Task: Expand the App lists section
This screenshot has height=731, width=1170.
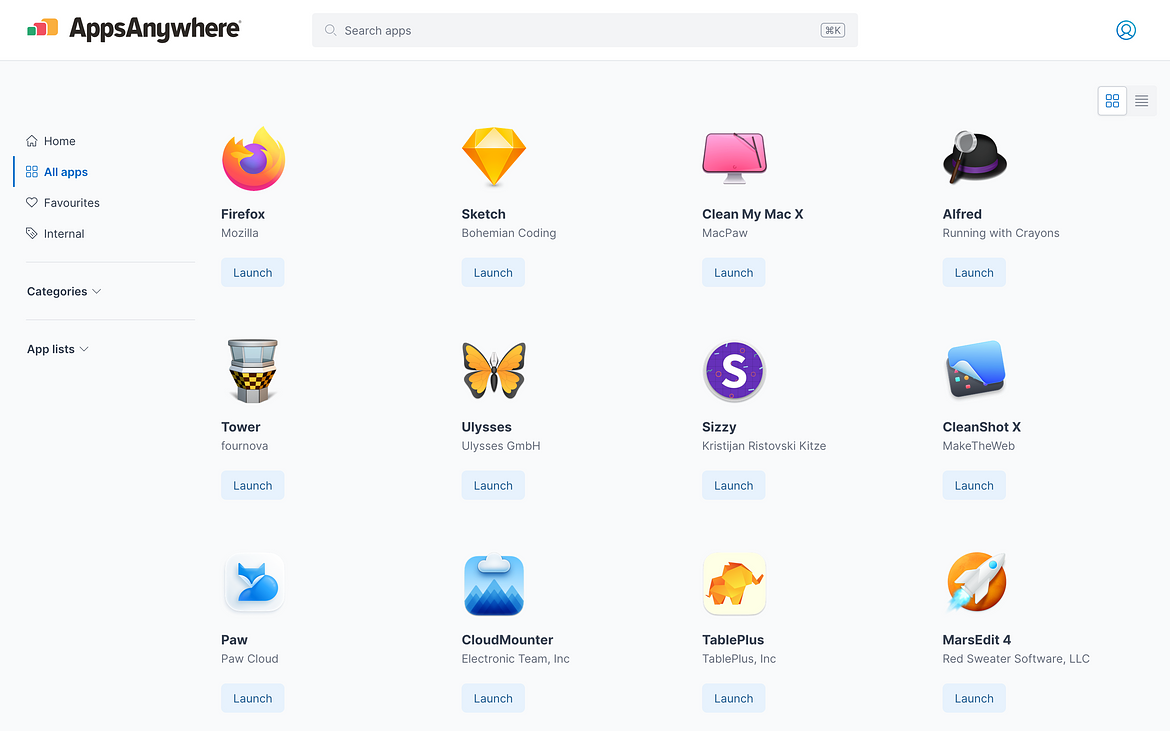Action: [58, 349]
